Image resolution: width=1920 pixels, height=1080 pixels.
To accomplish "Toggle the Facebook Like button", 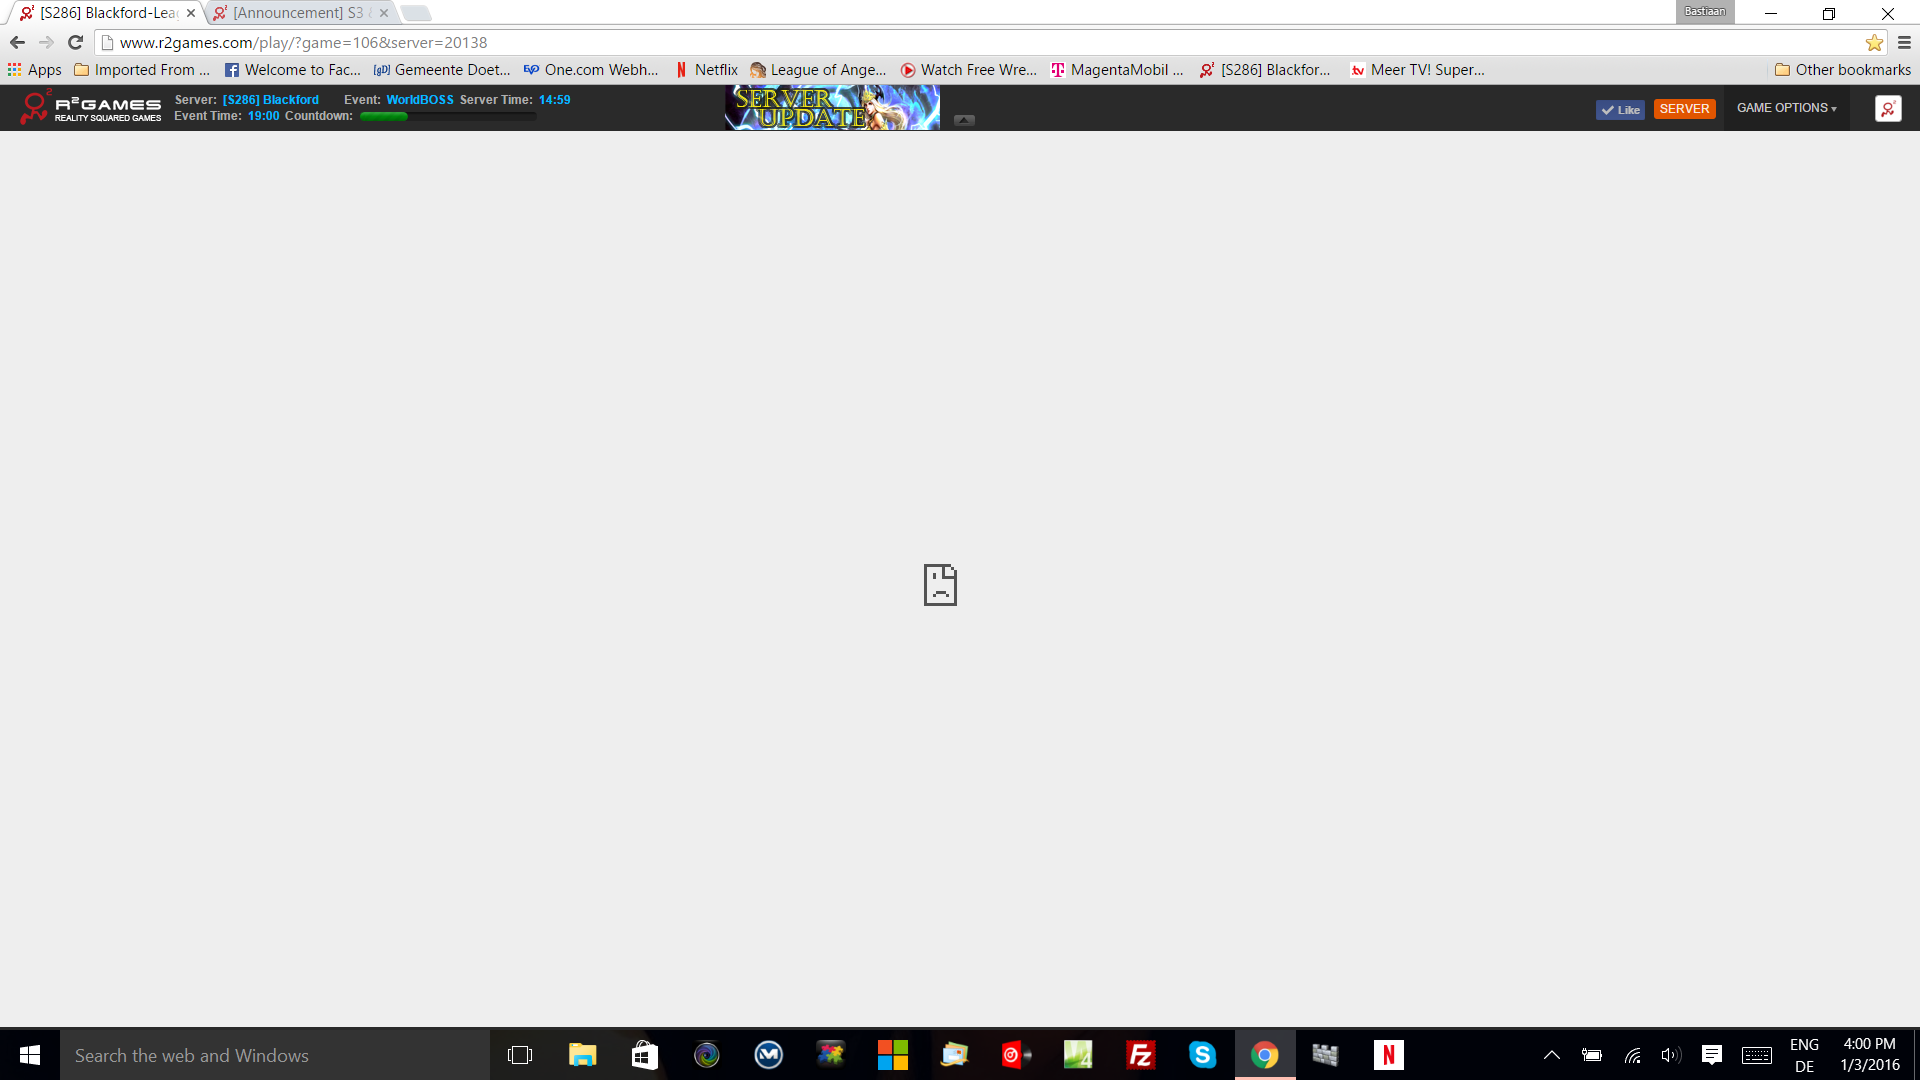I will point(1620,109).
